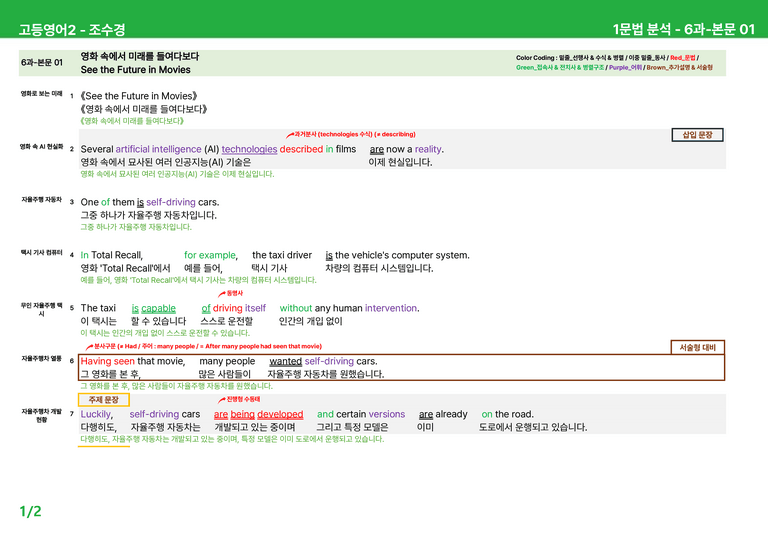Click the underlined word "wanted"
This screenshot has width=768, height=543.
286,361
